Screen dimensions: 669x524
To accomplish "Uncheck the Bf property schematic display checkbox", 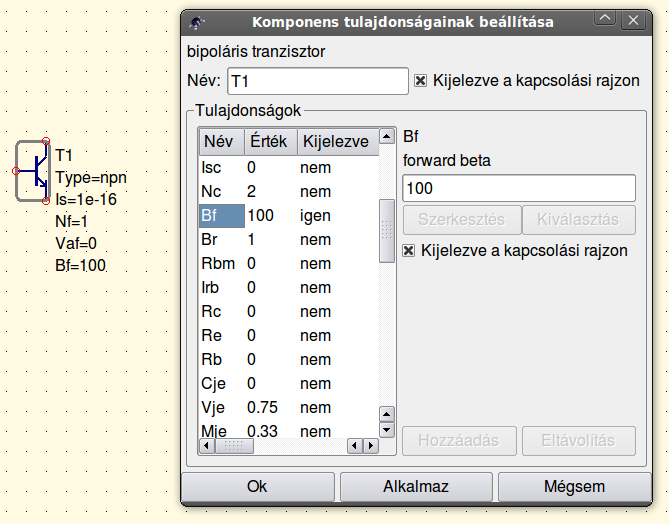I will point(408,250).
